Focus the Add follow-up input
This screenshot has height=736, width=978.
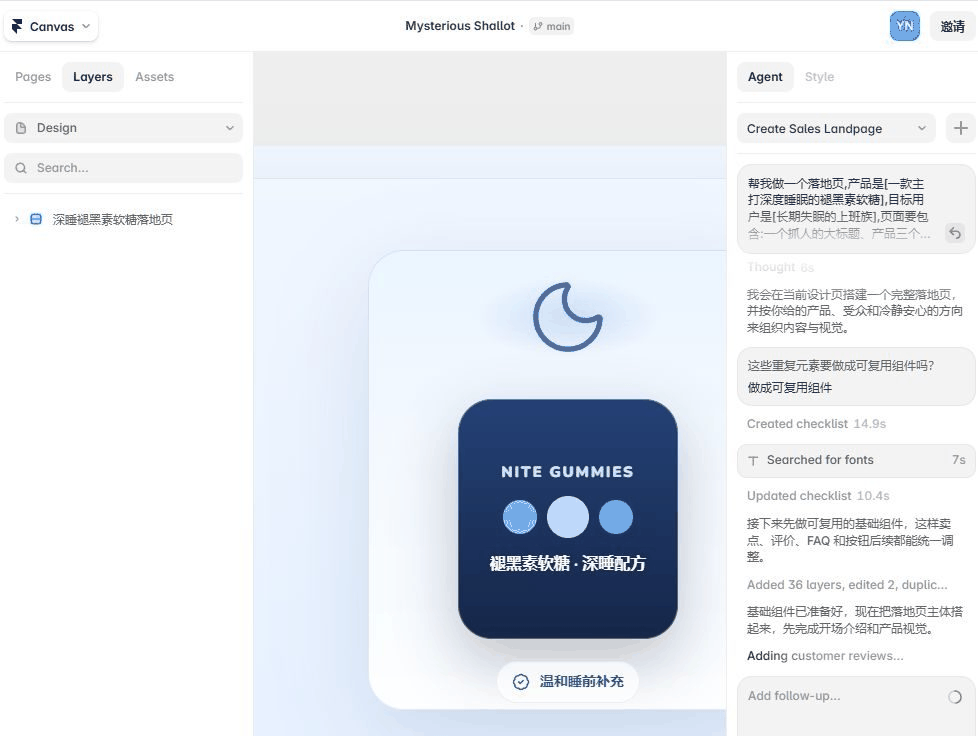[856, 706]
